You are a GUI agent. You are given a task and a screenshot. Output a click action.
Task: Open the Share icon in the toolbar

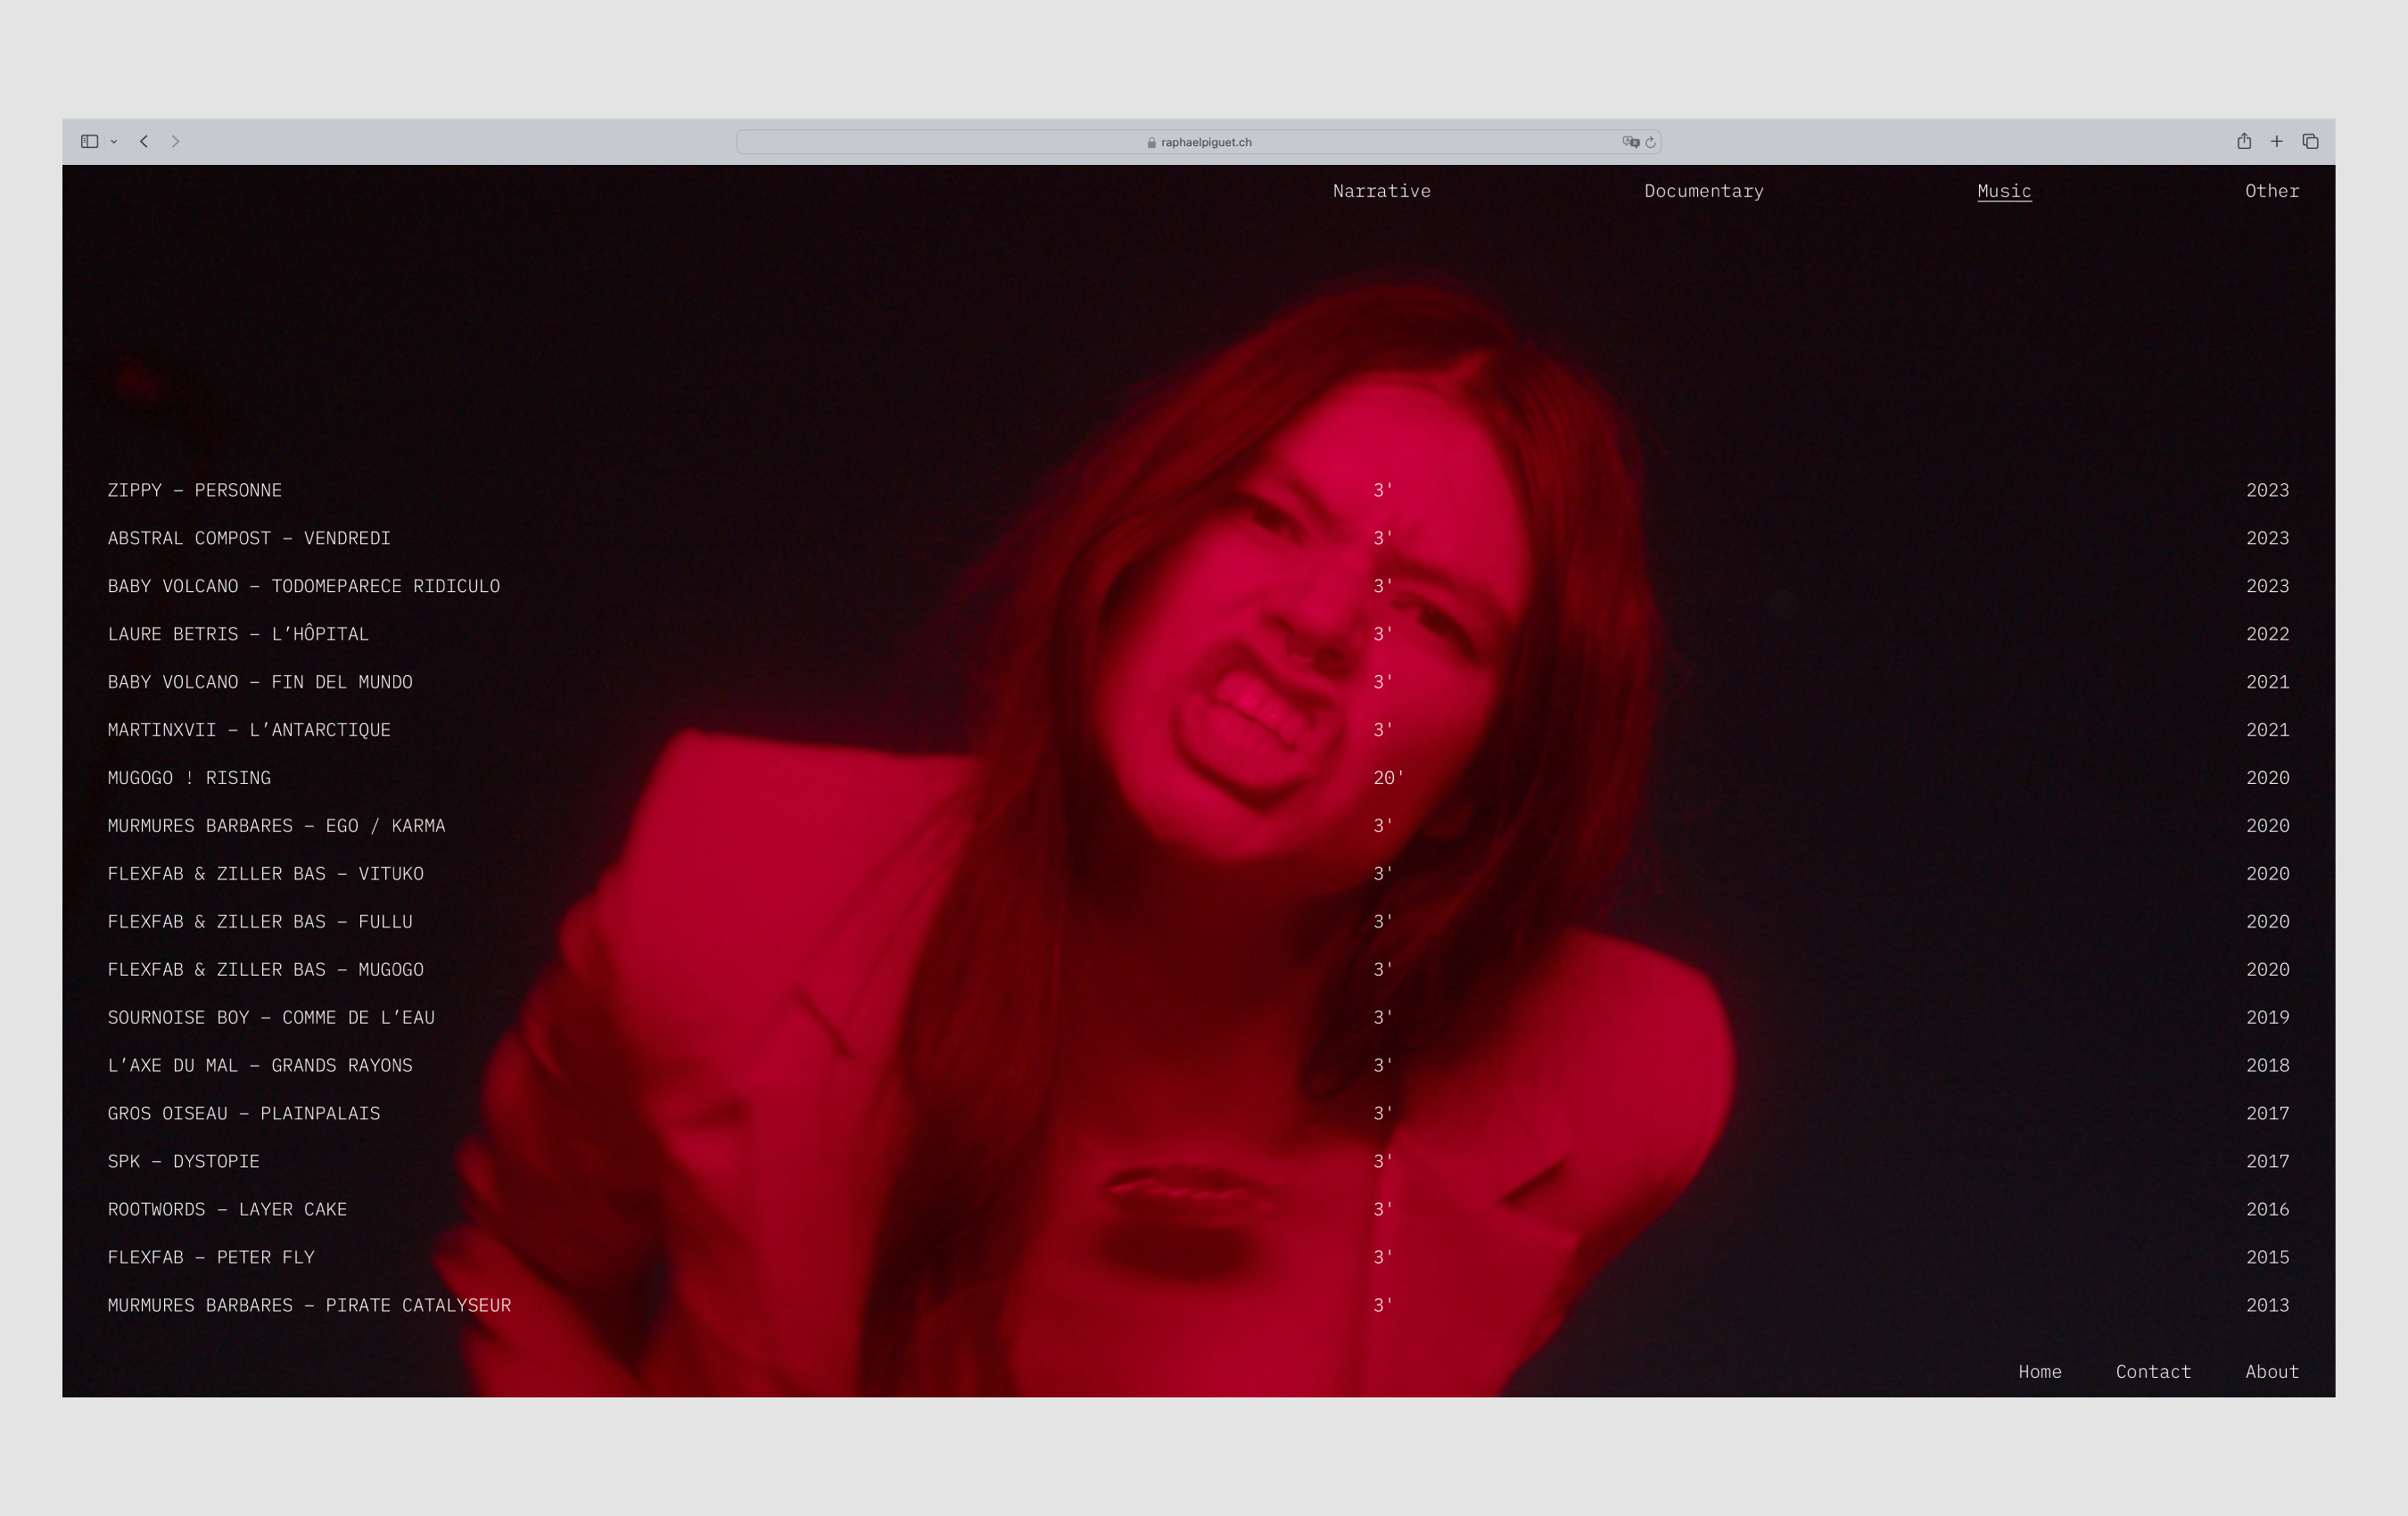2244,141
